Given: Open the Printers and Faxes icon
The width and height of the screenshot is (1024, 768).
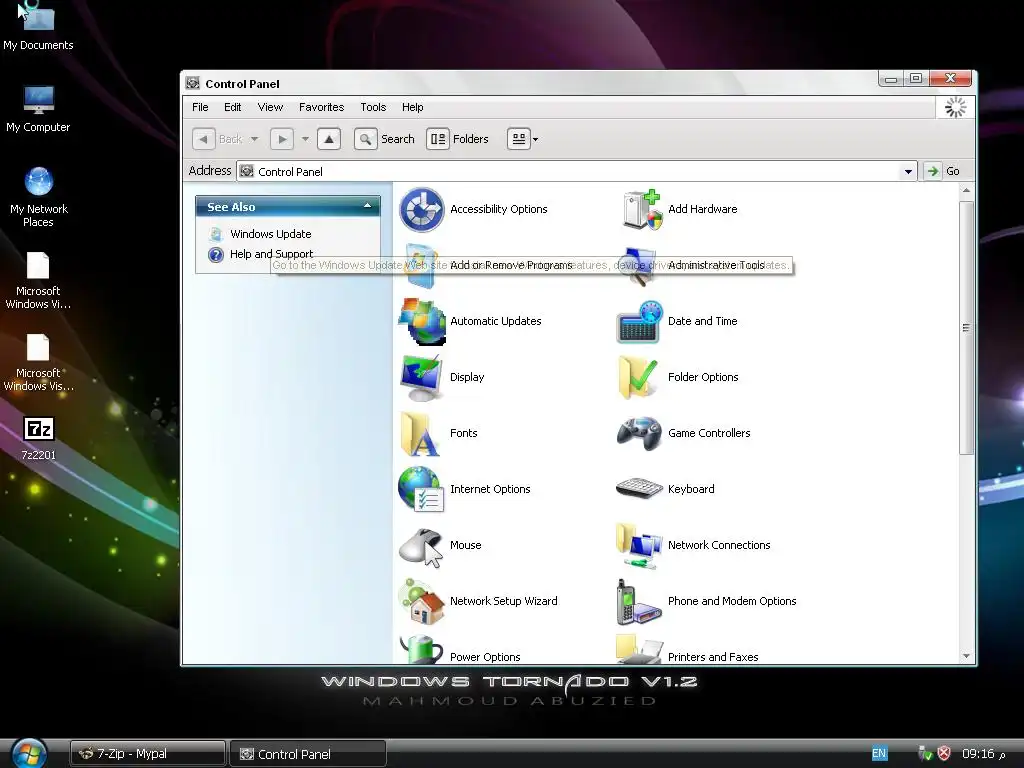Looking at the screenshot, I should [639, 650].
